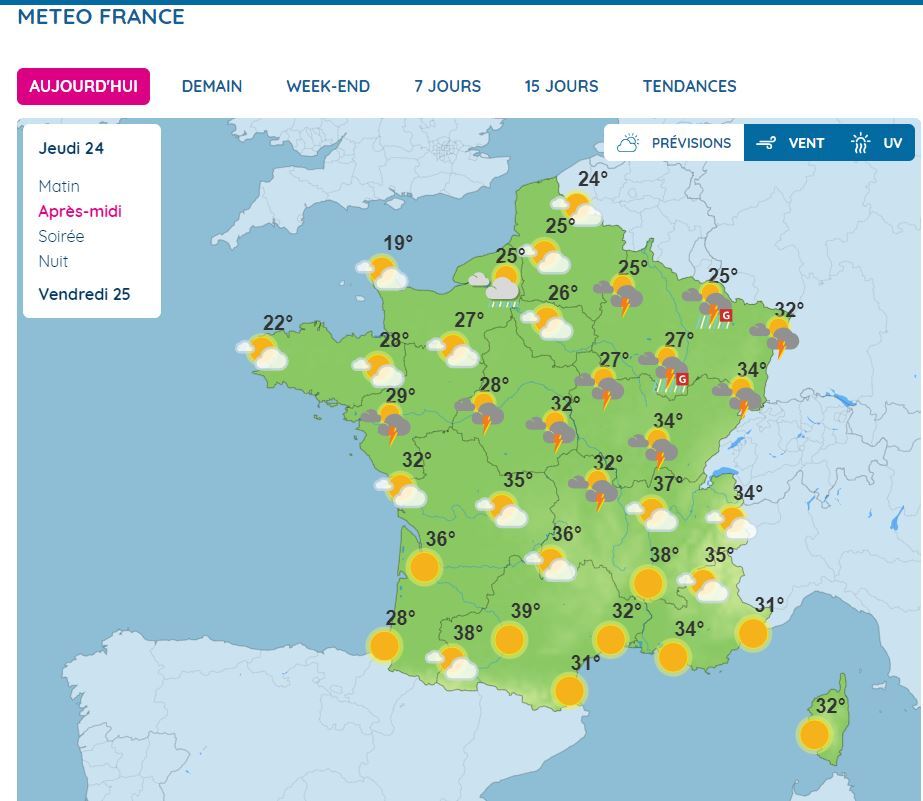The width and height of the screenshot is (923, 801).
Task: Click the hail storm icon under northeast 25°
Action: coord(709,305)
